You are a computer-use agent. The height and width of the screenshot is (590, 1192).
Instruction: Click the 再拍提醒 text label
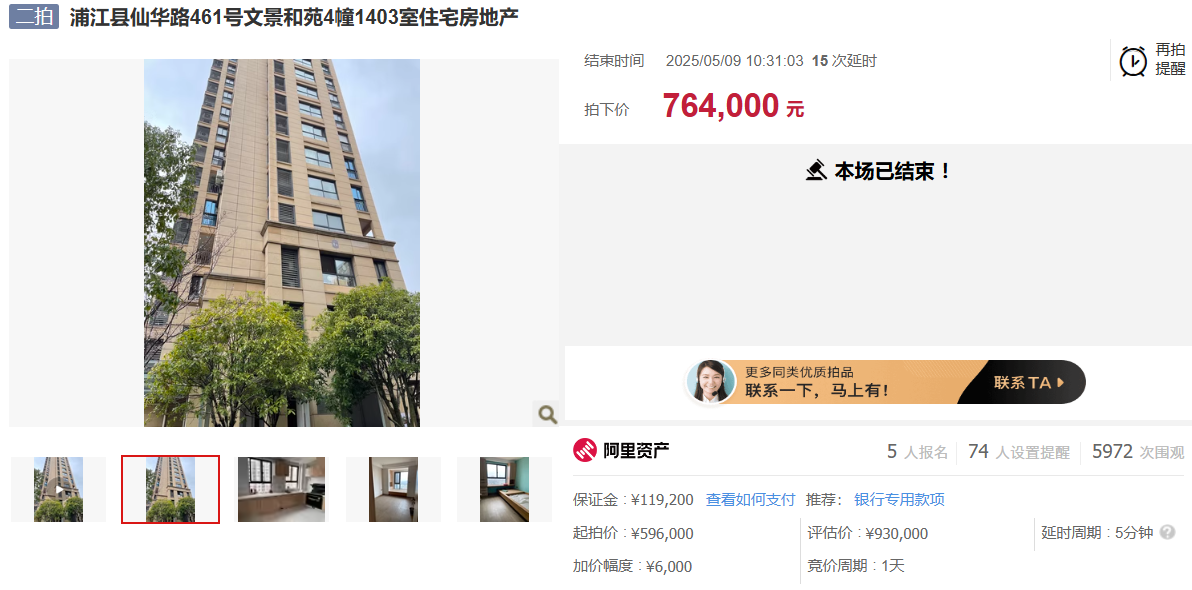[1171, 59]
